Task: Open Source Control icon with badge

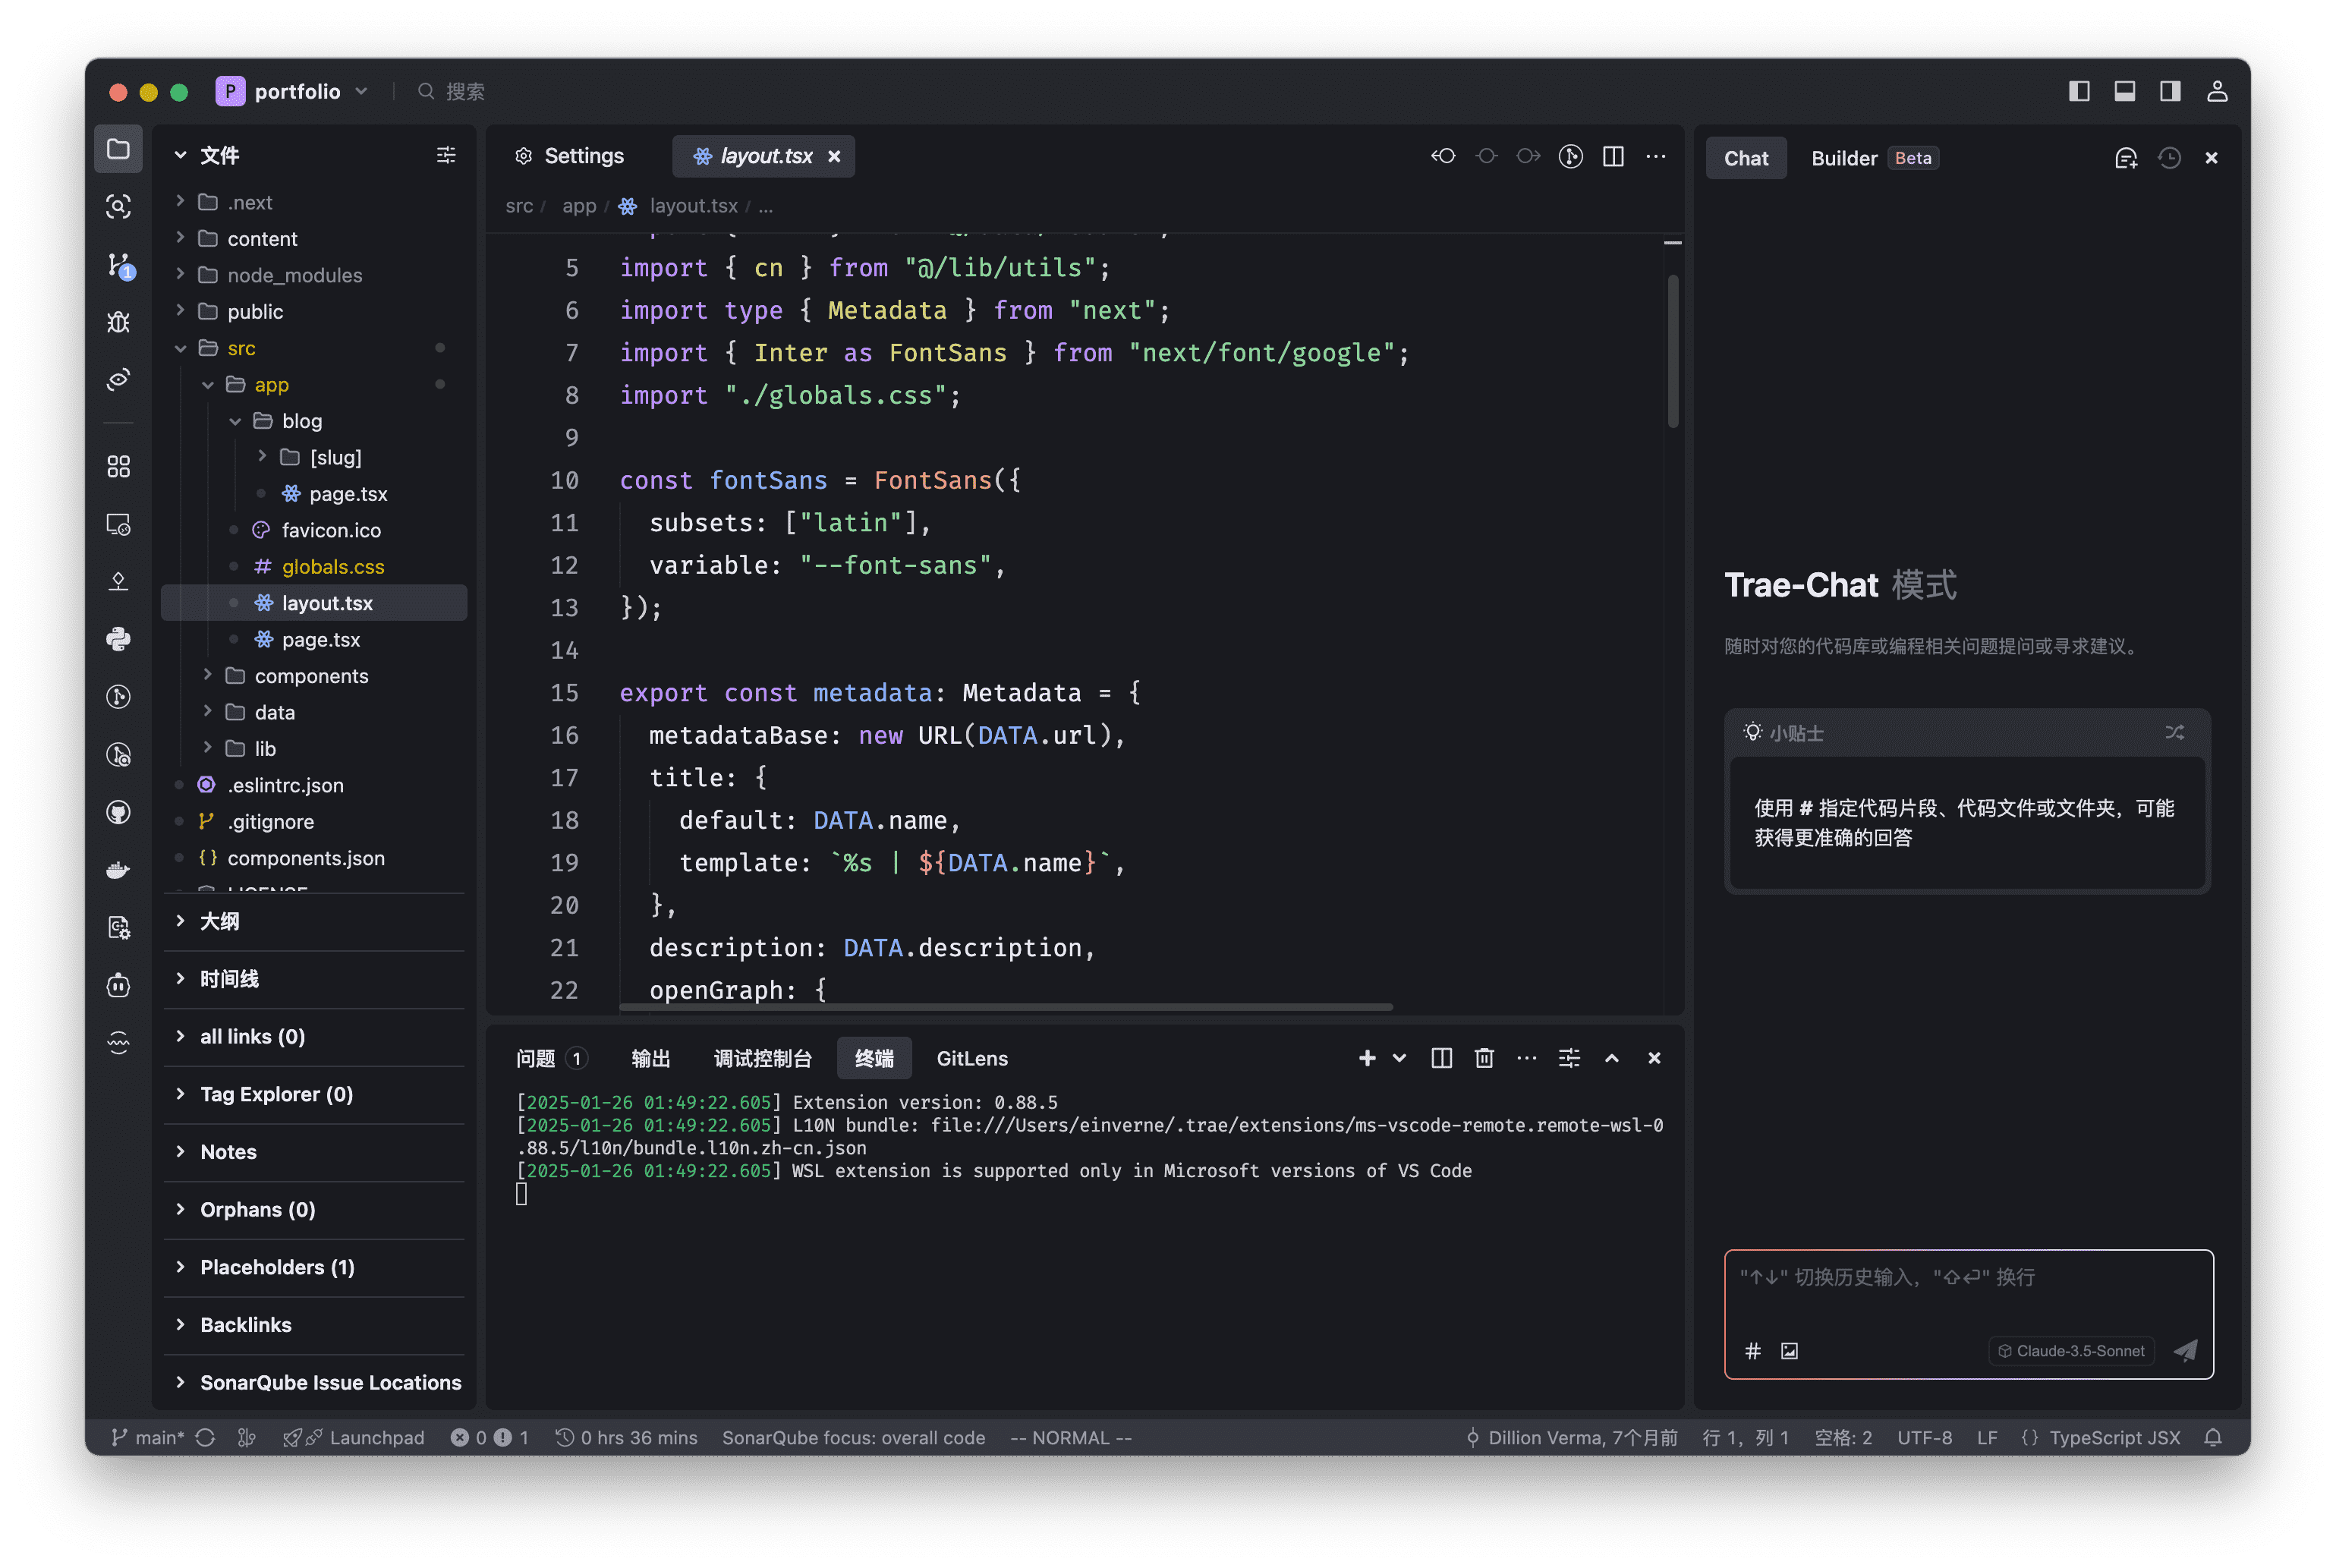Action: pyautogui.click(x=119, y=265)
